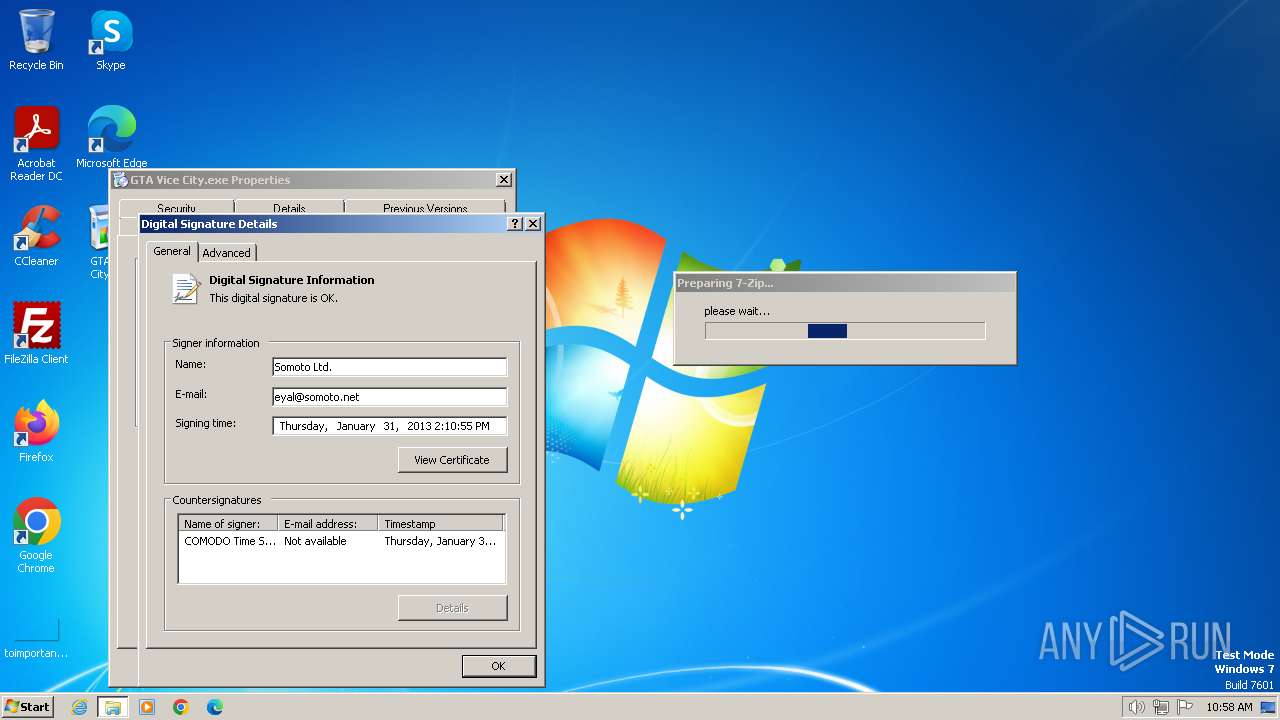1280x720 pixels.
Task: Select the GTA Vice City desktop icon
Action: coord(99,242)
